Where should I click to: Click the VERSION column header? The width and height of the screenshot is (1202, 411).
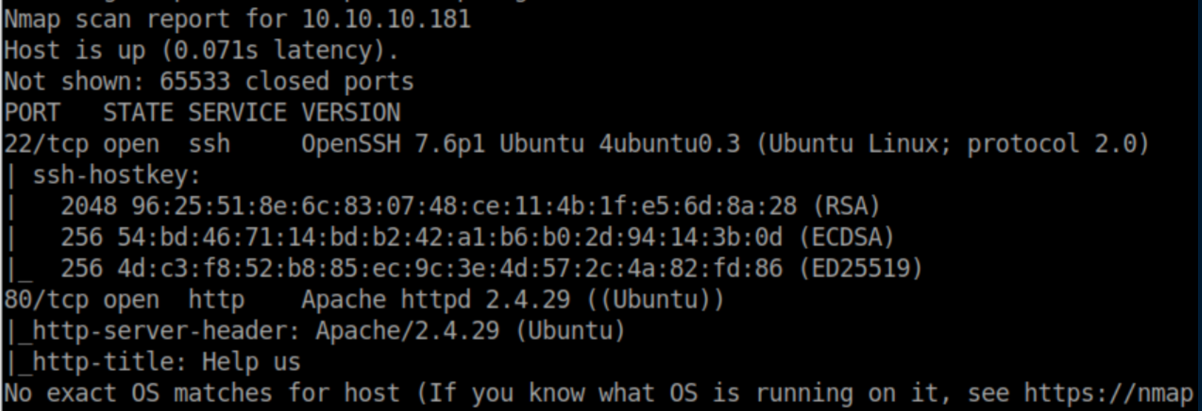pyautogui.click(x=350, y=112)
